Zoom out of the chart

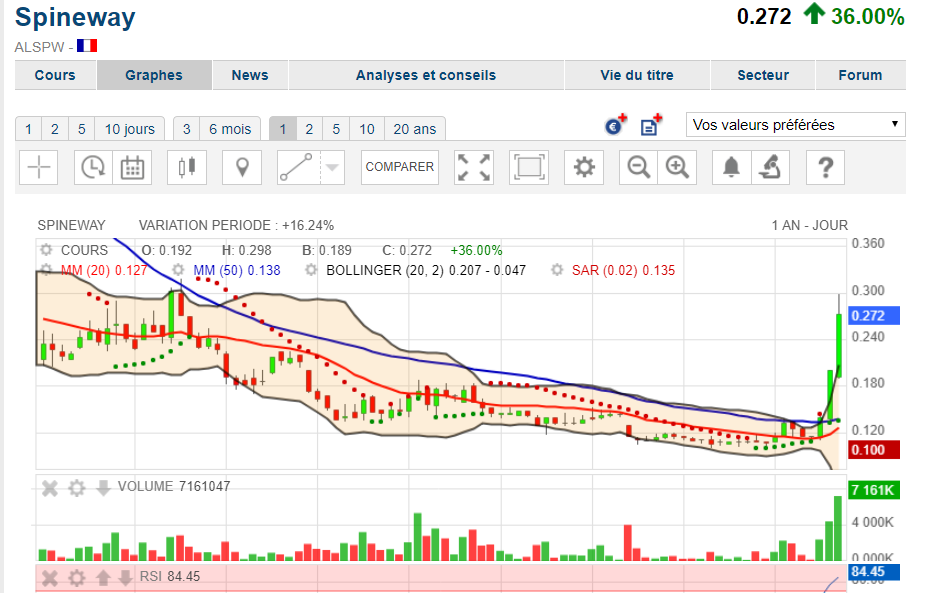click(x=638, y=167)
